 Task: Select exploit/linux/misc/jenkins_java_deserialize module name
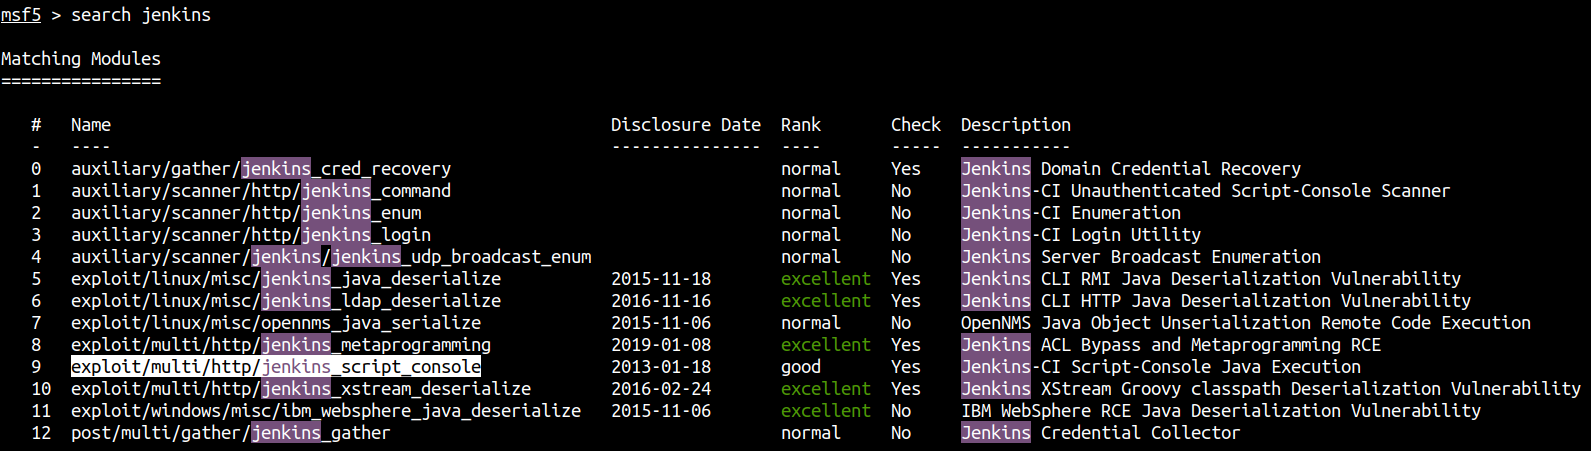pos(286,279)
